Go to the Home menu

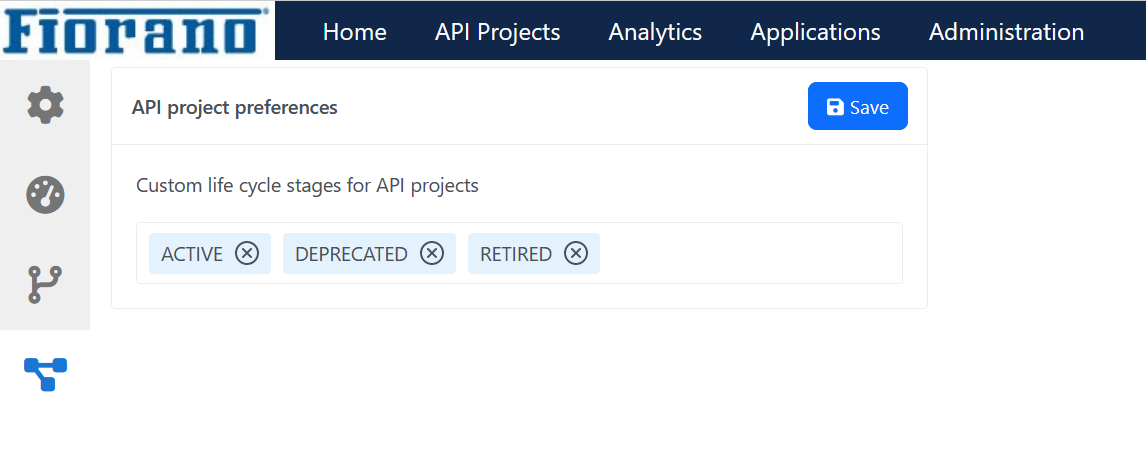point(354,32)
